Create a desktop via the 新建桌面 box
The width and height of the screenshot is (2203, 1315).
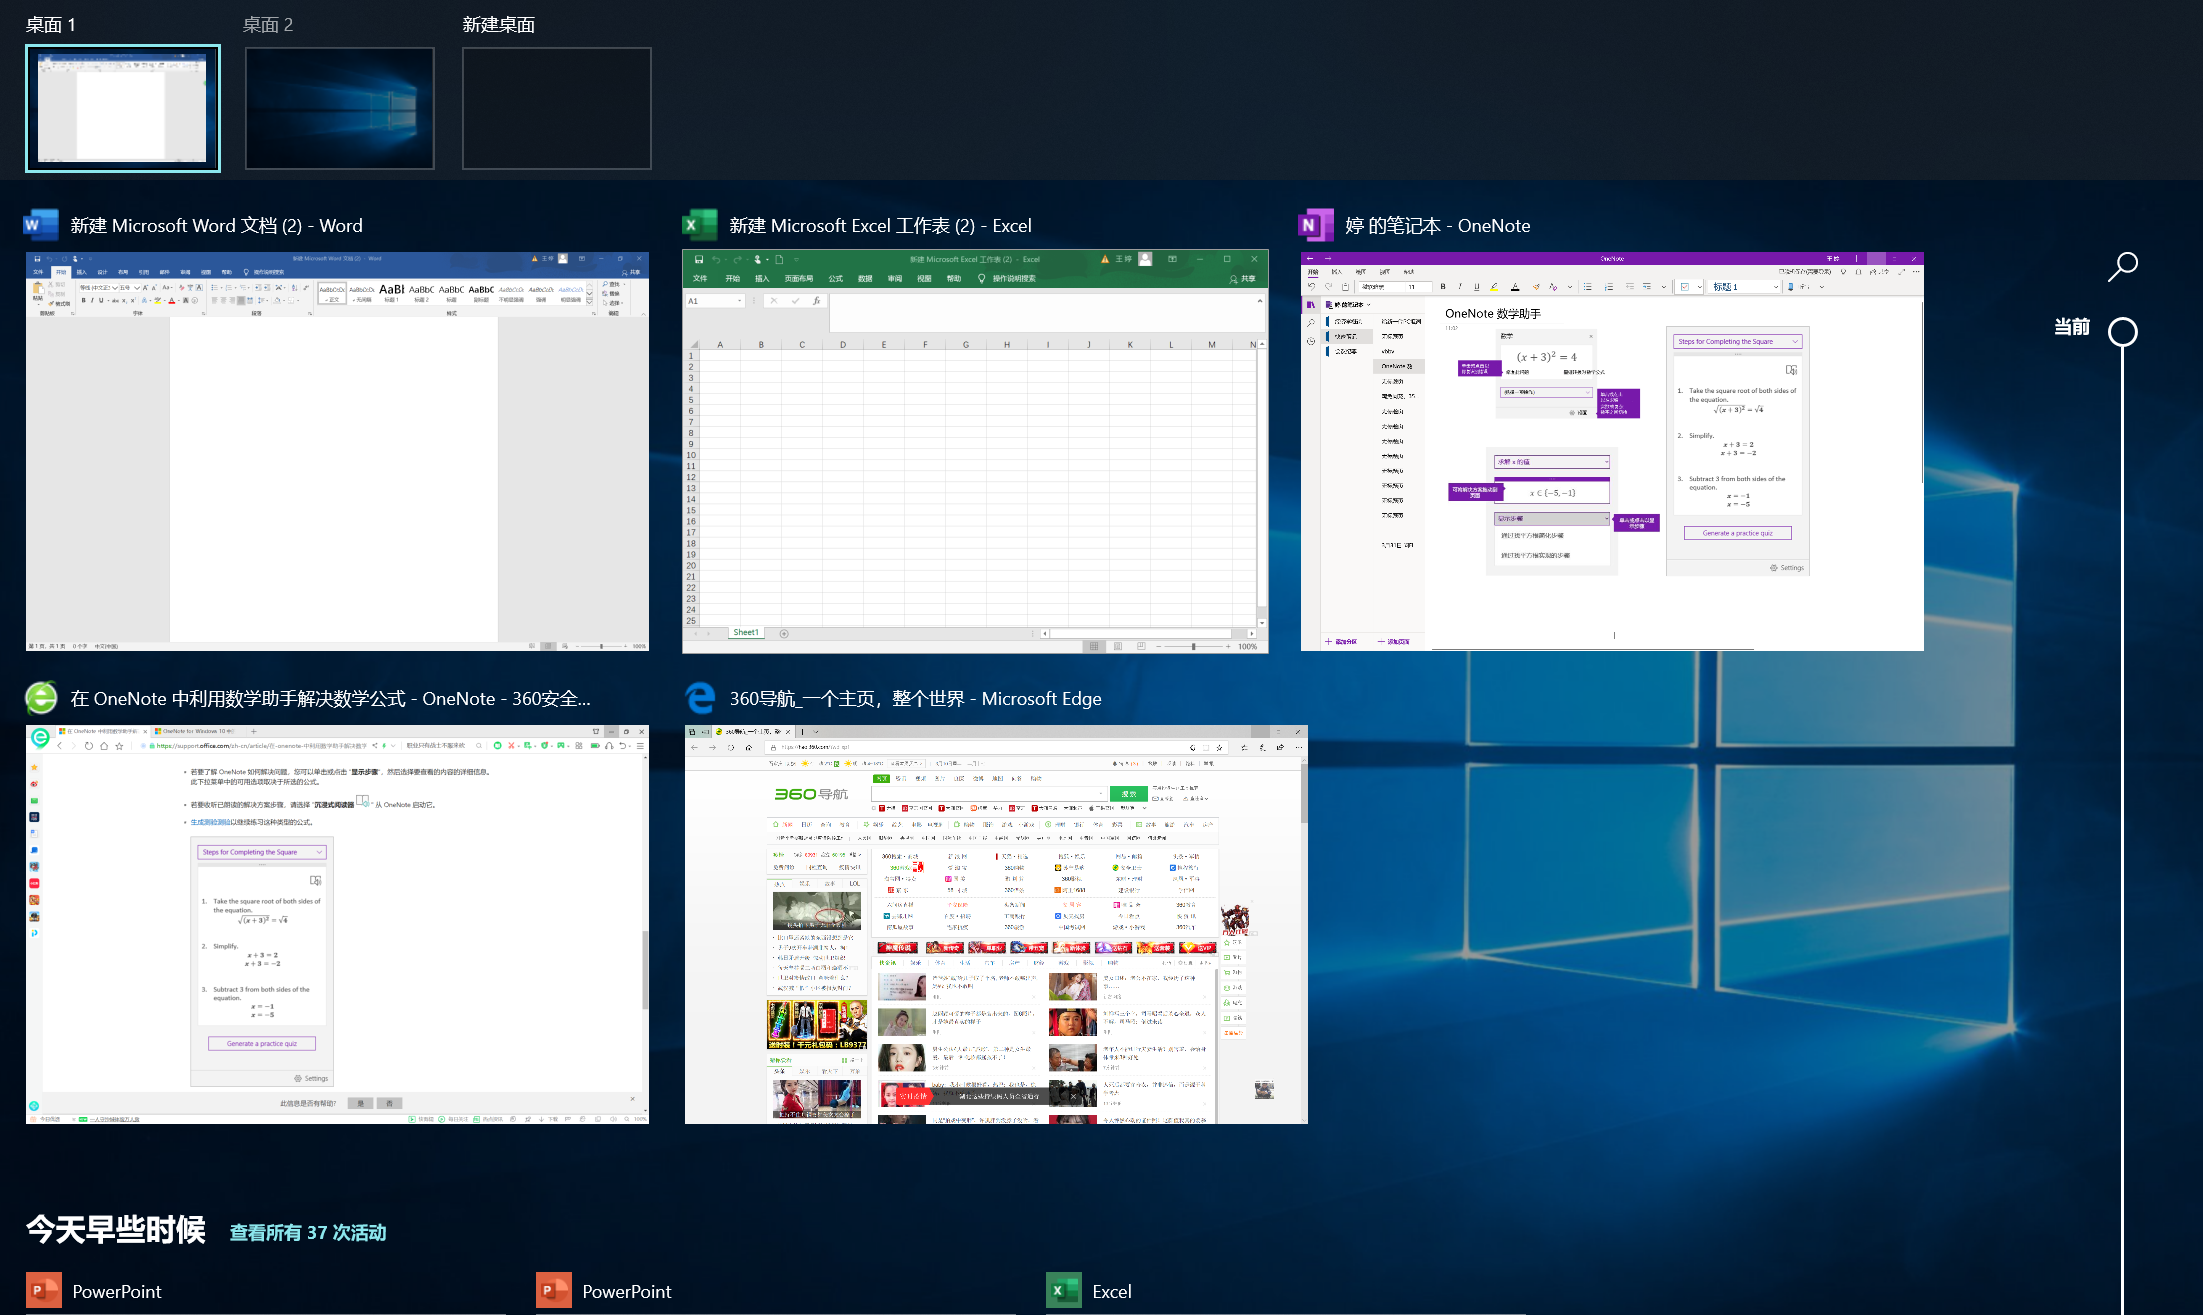[x=556, y=108]
